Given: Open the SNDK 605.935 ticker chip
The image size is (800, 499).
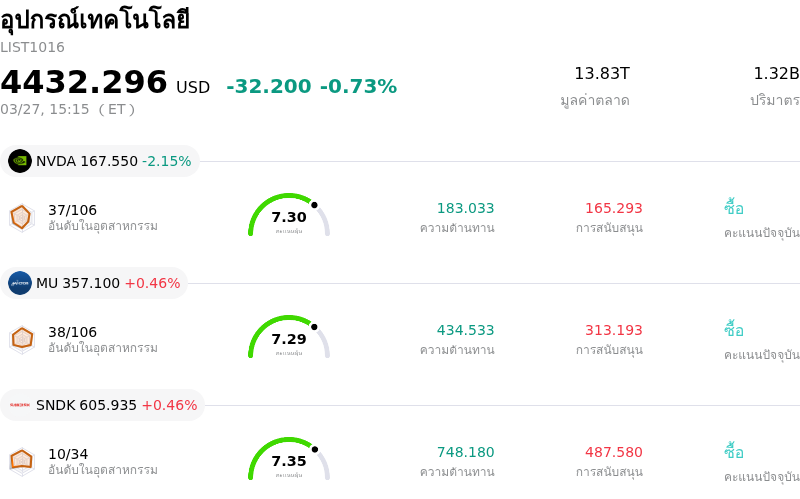Looking at the screenshot, I should point(103,405).
